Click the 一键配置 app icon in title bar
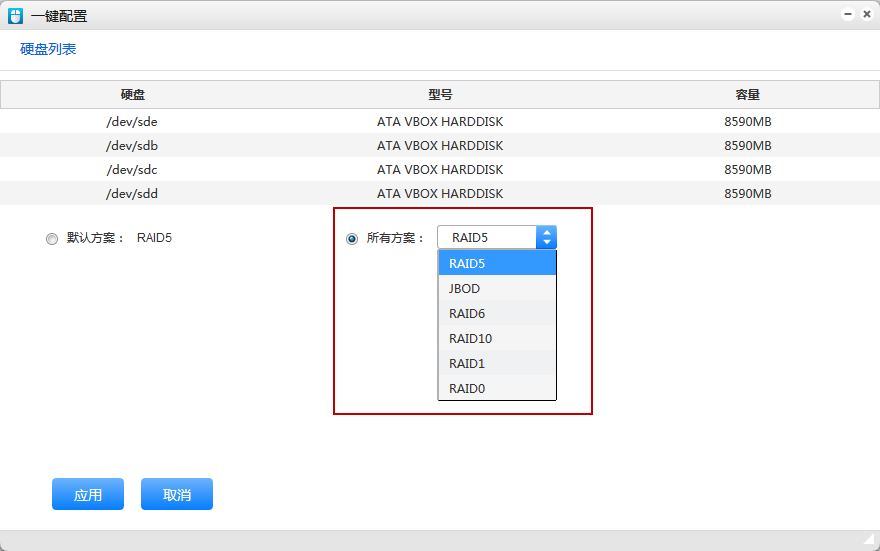880x551 pixels. 15,15
